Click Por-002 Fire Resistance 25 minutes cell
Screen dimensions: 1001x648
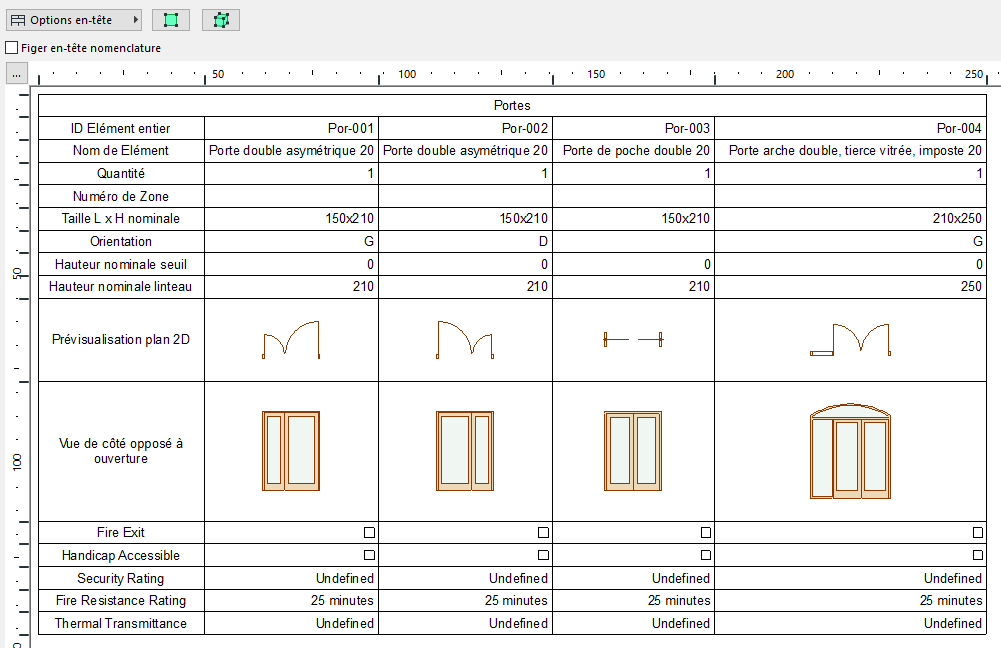(x=465, y=601)
